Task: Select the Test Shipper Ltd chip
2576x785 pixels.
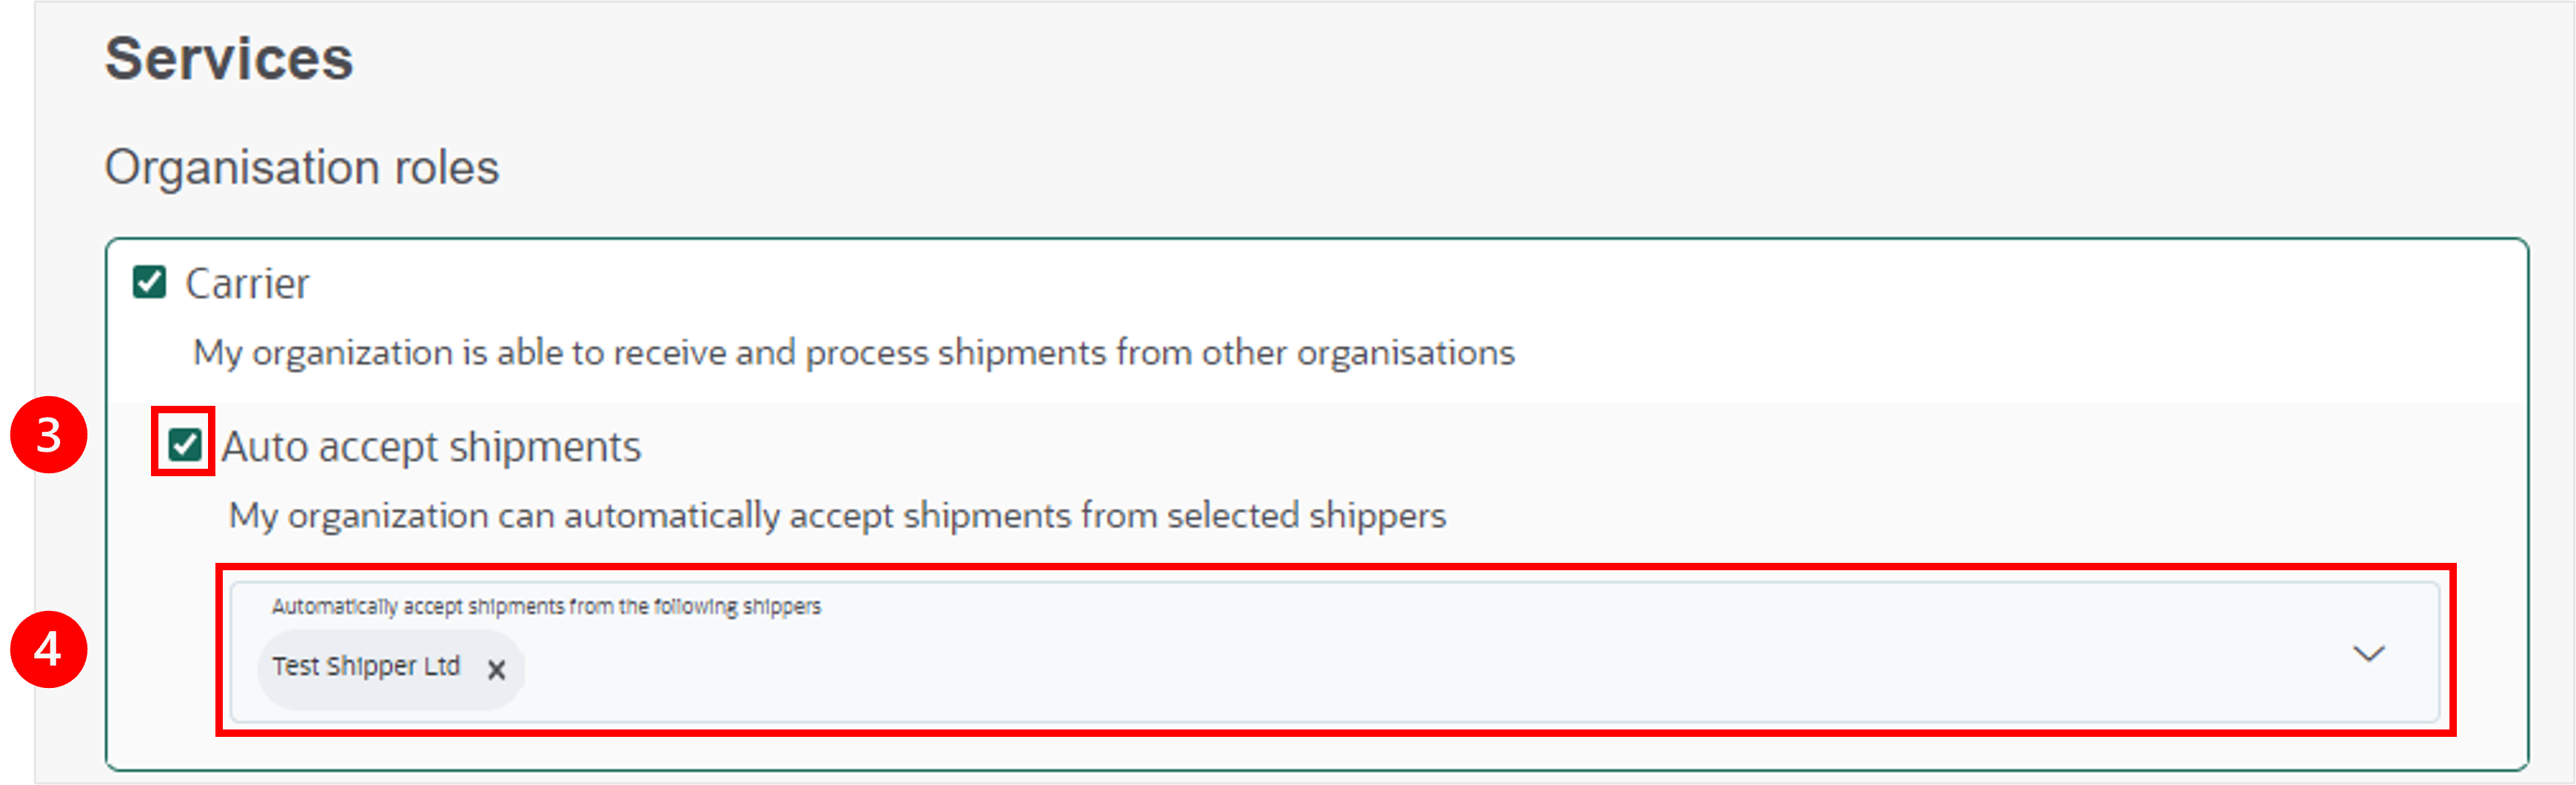Action: coord(365,666)
